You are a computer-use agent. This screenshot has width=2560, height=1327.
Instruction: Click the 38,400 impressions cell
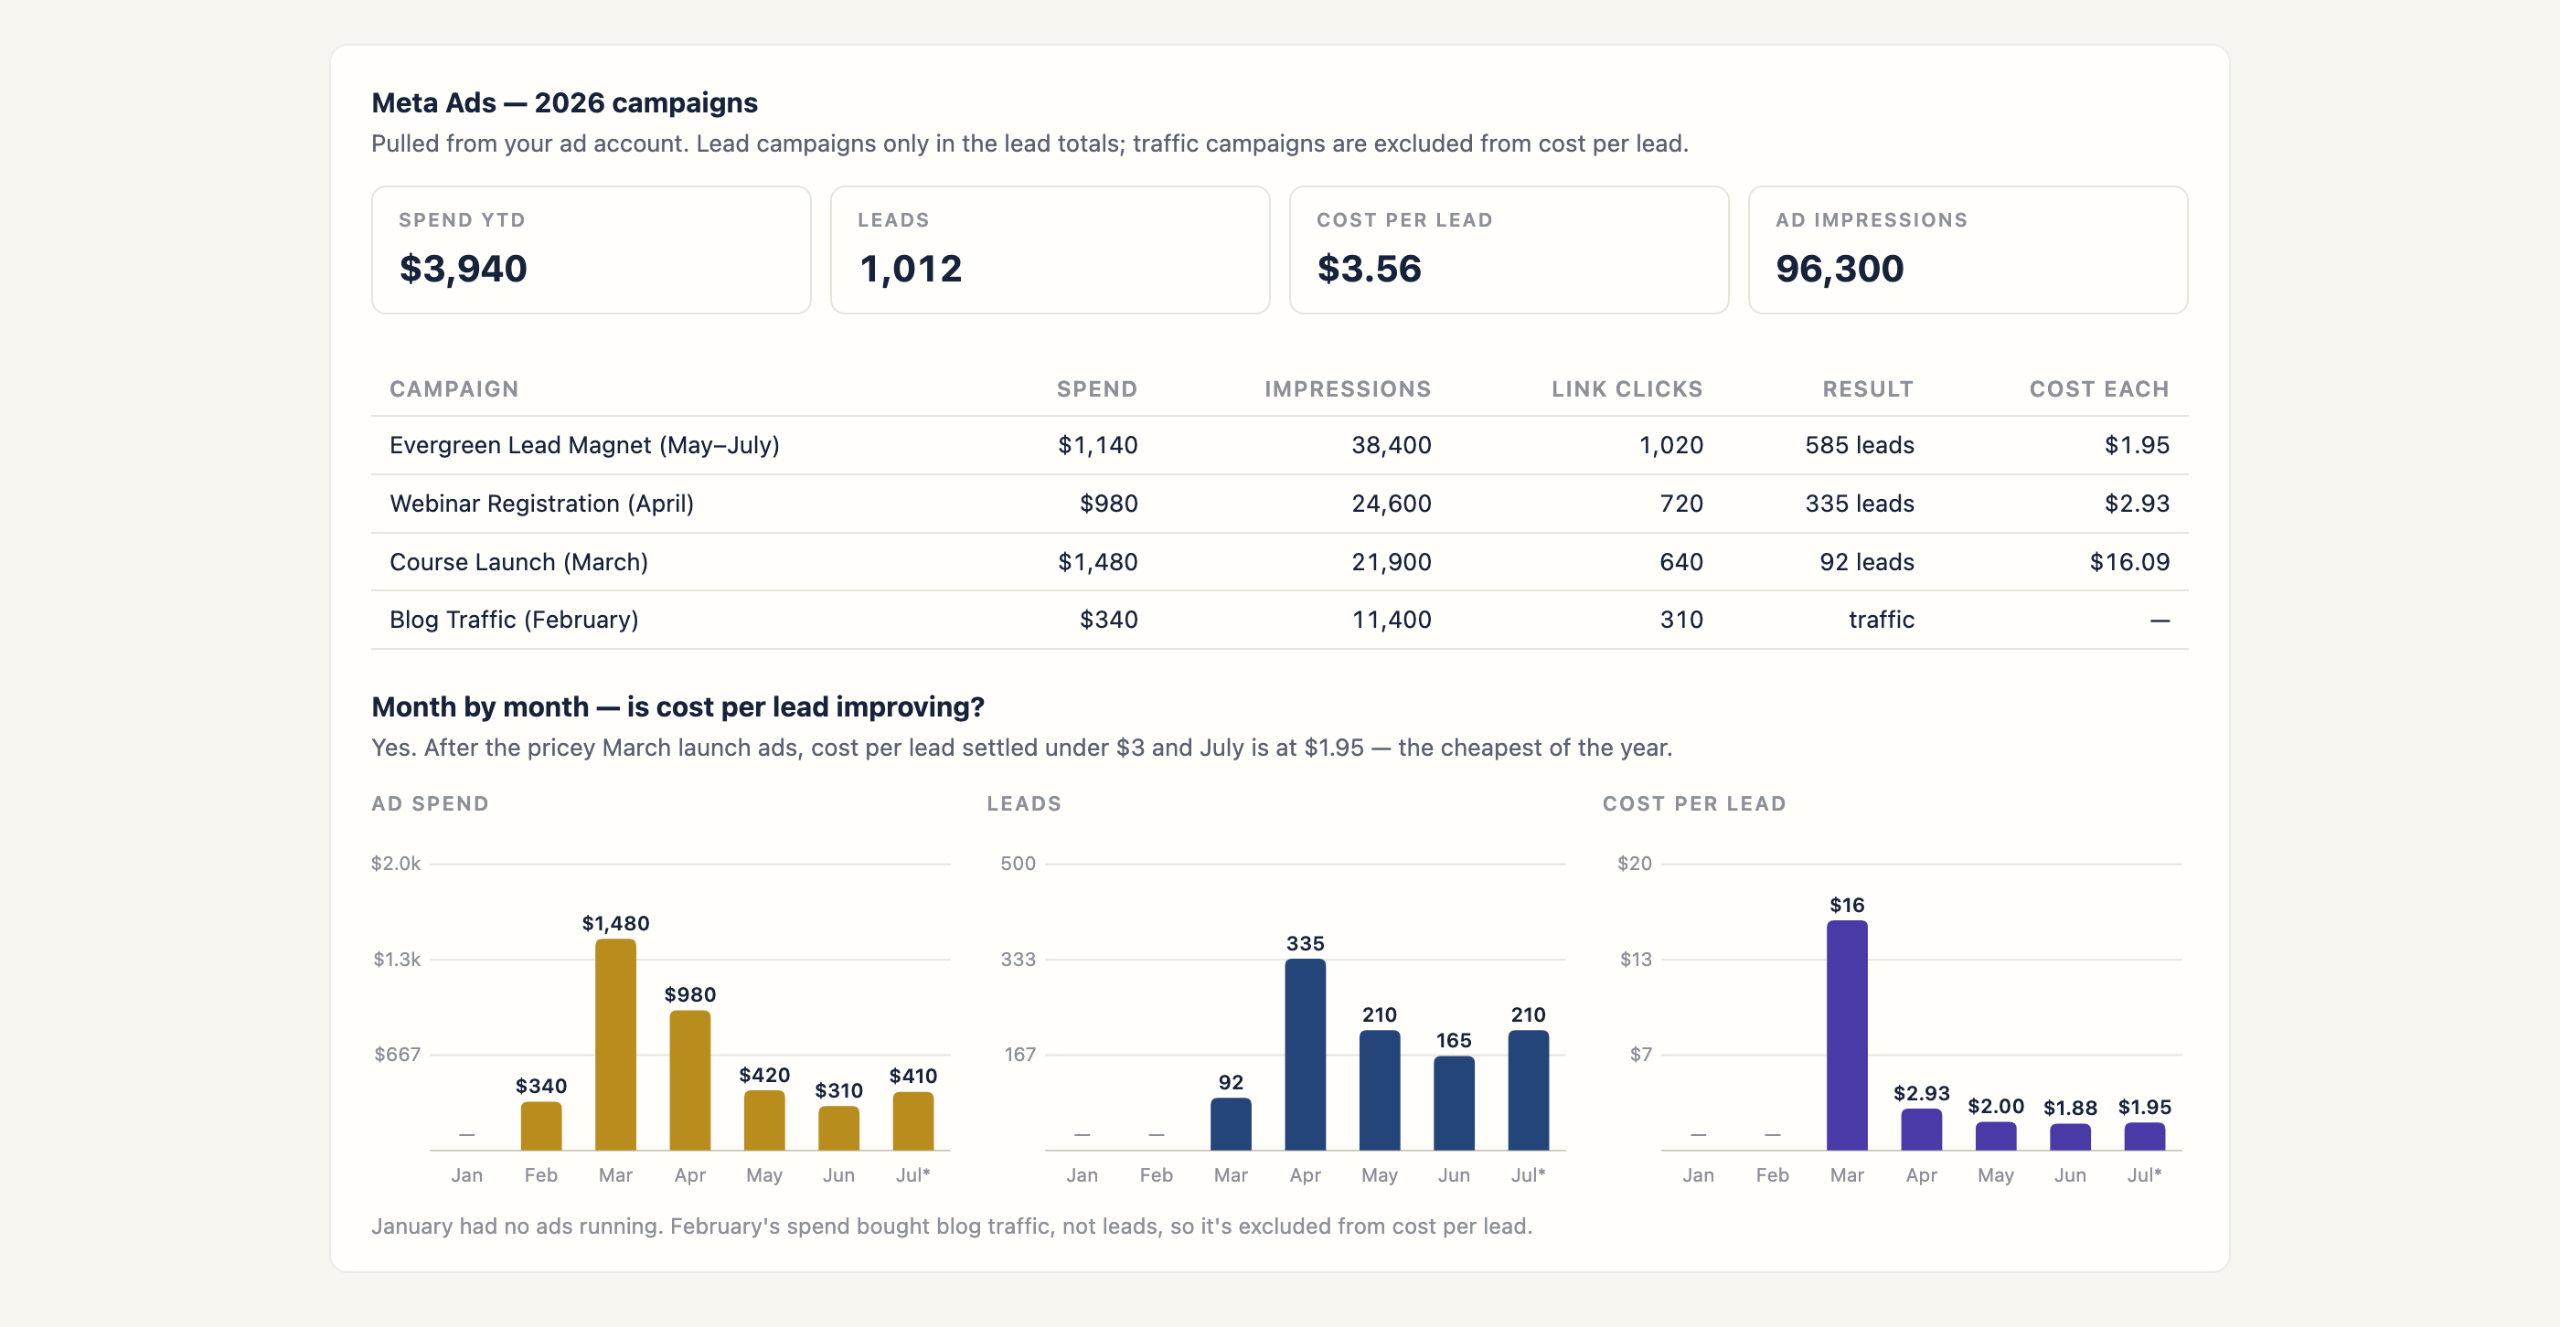(x=1392, y=445)
